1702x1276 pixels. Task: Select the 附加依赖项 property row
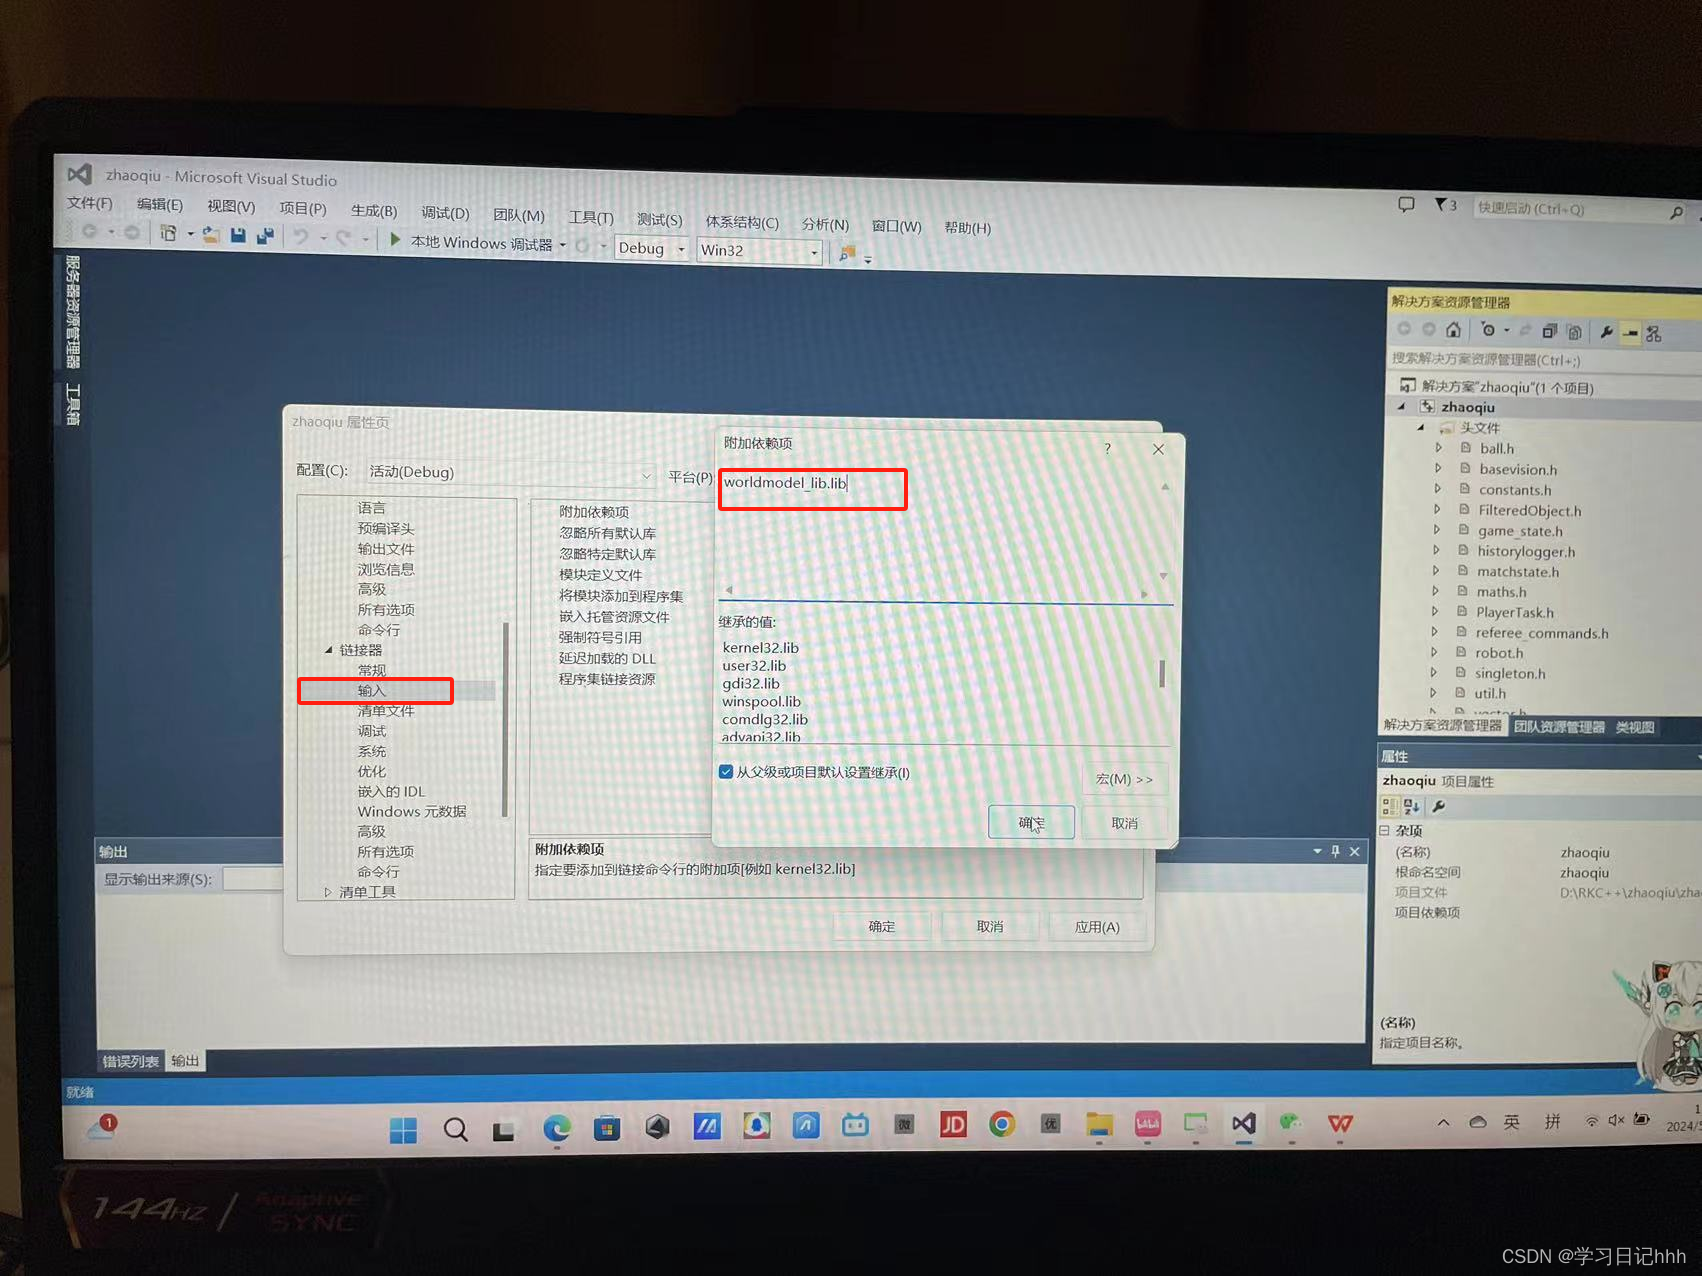(x=594, y=512)
